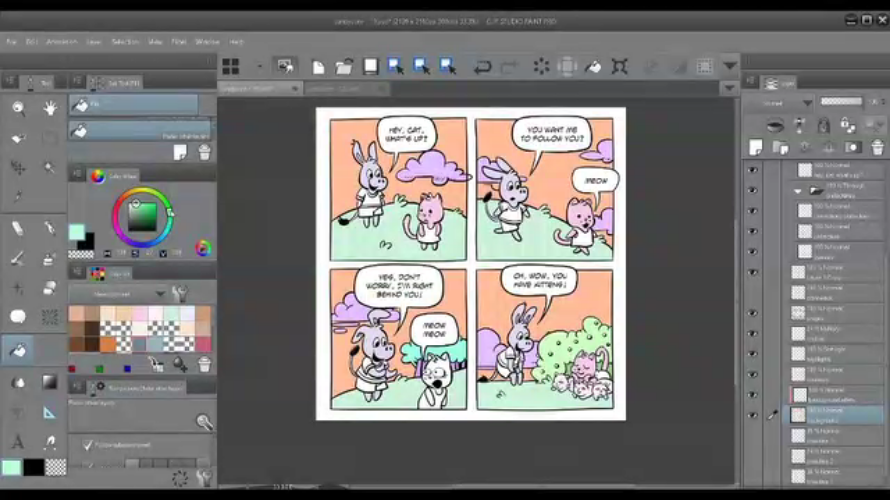Switch to the second canvas document tab
Viewport: 890px width, 500px height.
[346, 89]
